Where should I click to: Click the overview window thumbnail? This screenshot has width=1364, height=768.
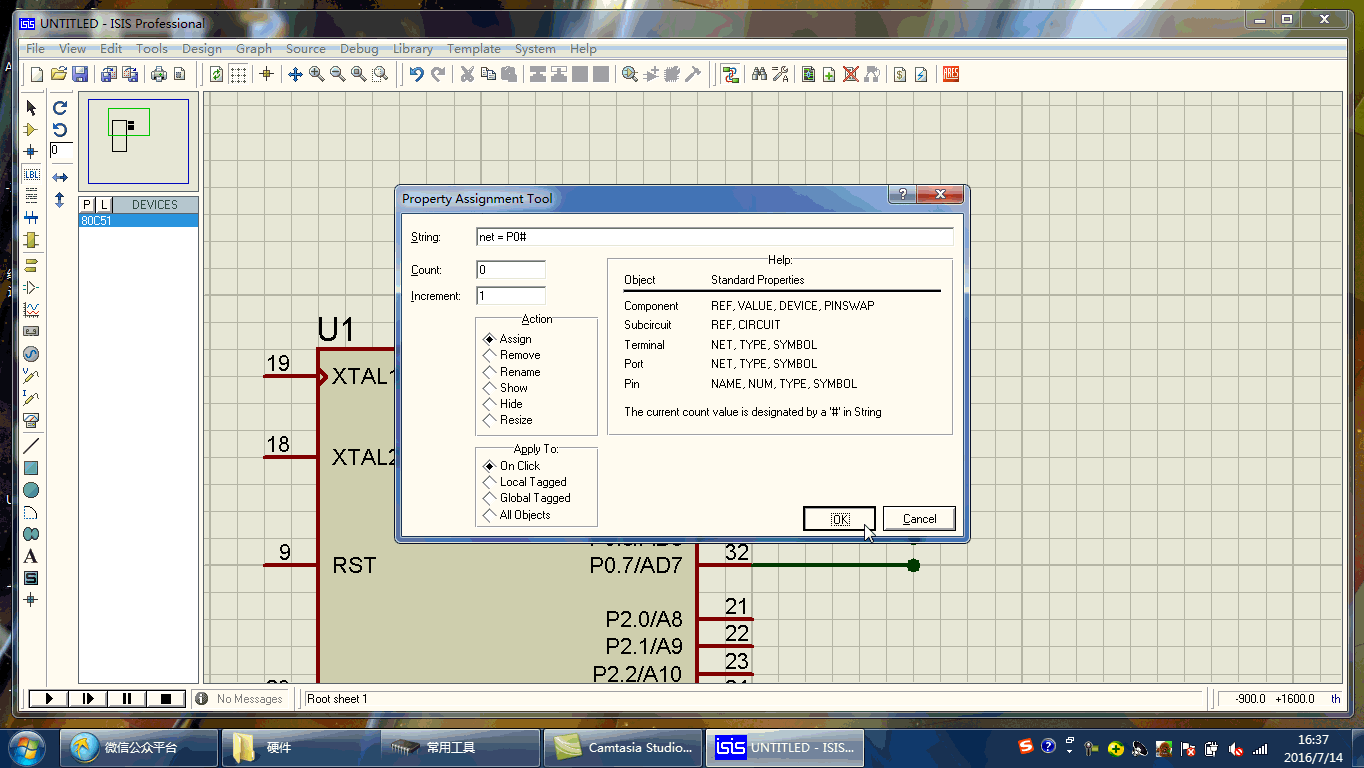coord(138,141)
